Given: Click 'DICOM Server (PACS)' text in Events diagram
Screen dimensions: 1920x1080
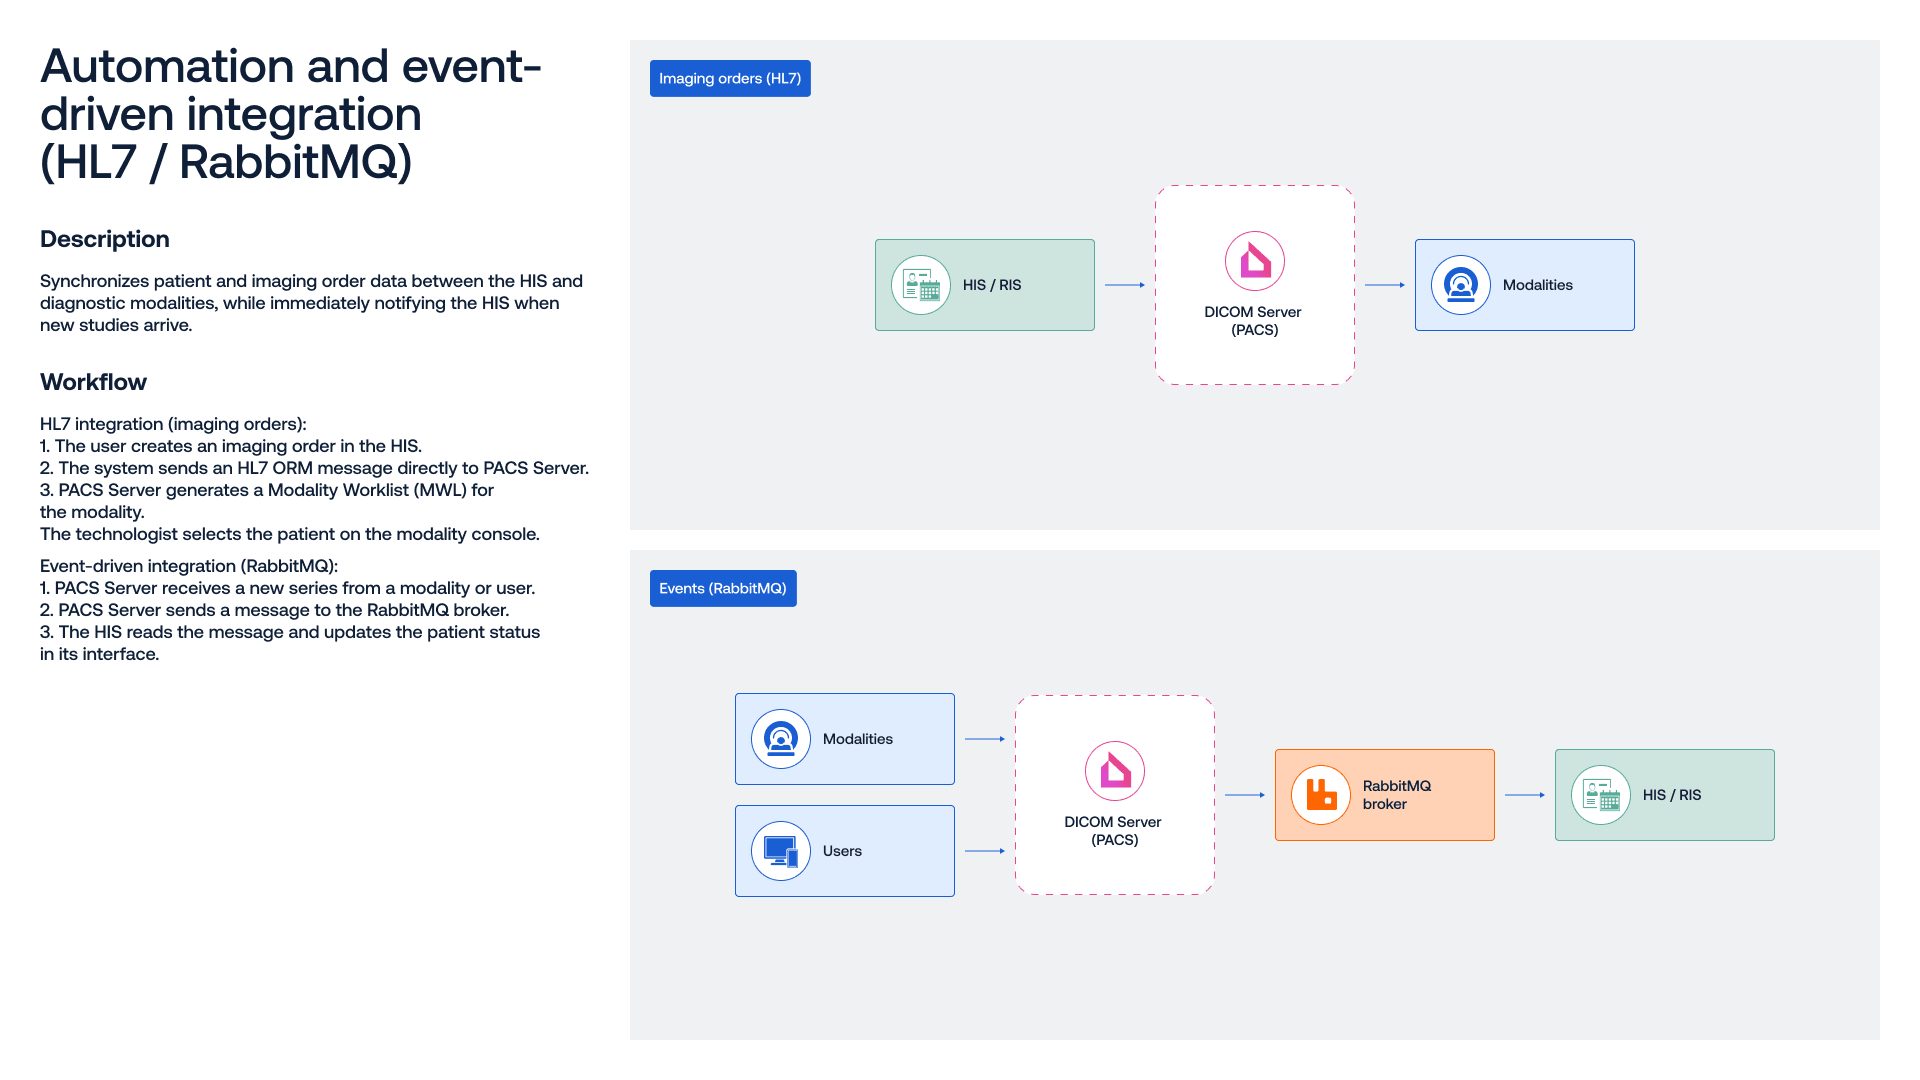Looking at the screenshot, I should 1113,830.
